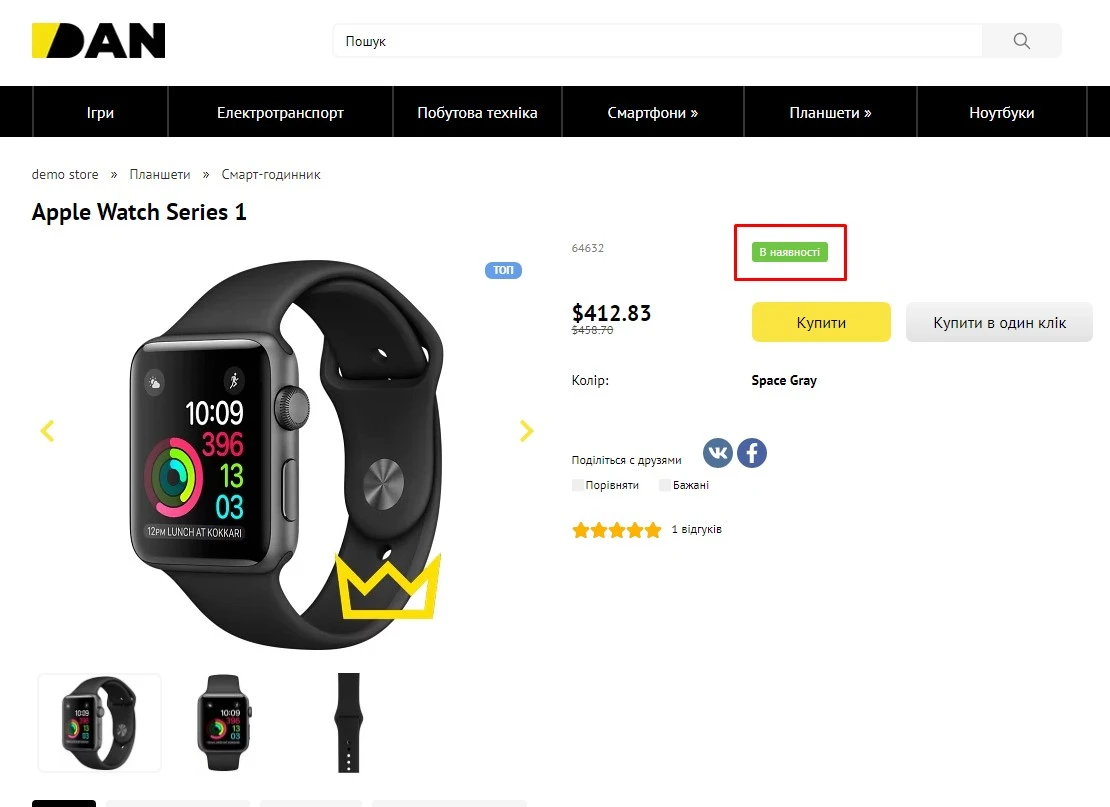1110x807 pixels.
Task: Tick the Порівняти compare checkbox
Action: [x=578, y=485]
